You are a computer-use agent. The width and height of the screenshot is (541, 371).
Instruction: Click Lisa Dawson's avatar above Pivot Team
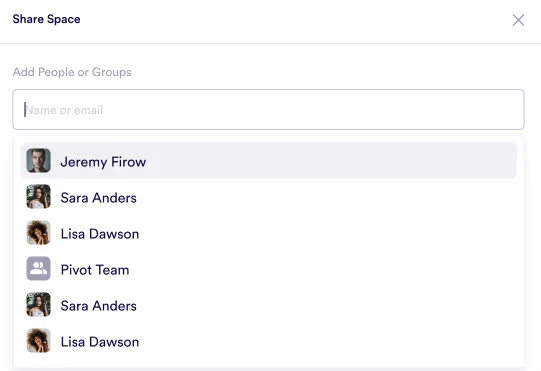[38, 233]
